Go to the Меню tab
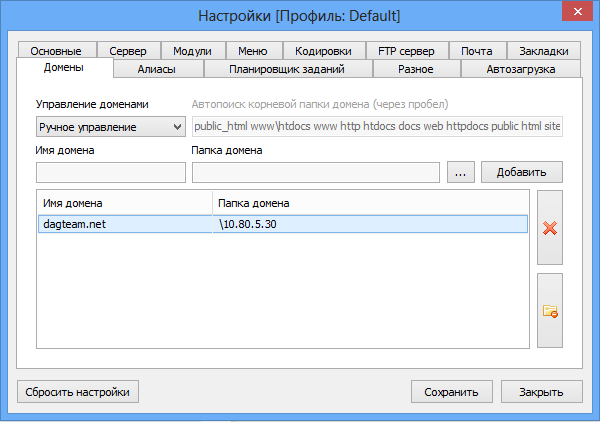This screenshot has height=422, width=600. (x=253, y=51)
